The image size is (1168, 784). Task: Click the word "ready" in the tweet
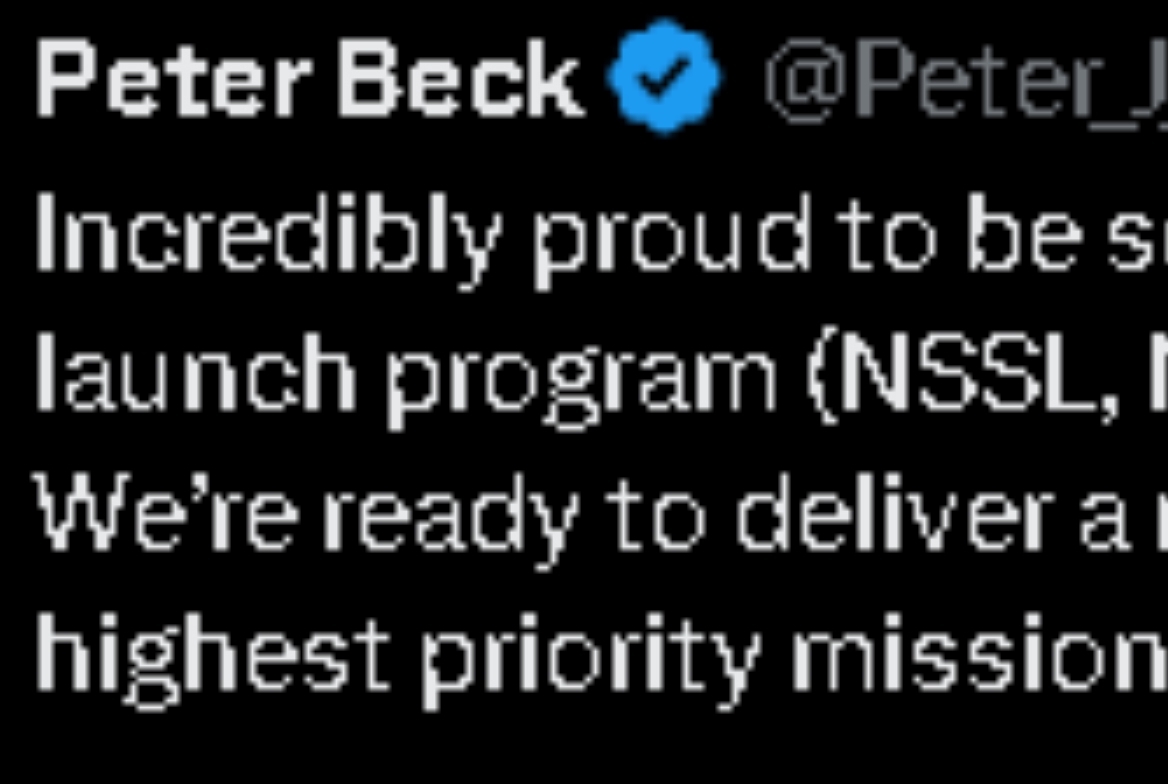[x=451, y=520]
